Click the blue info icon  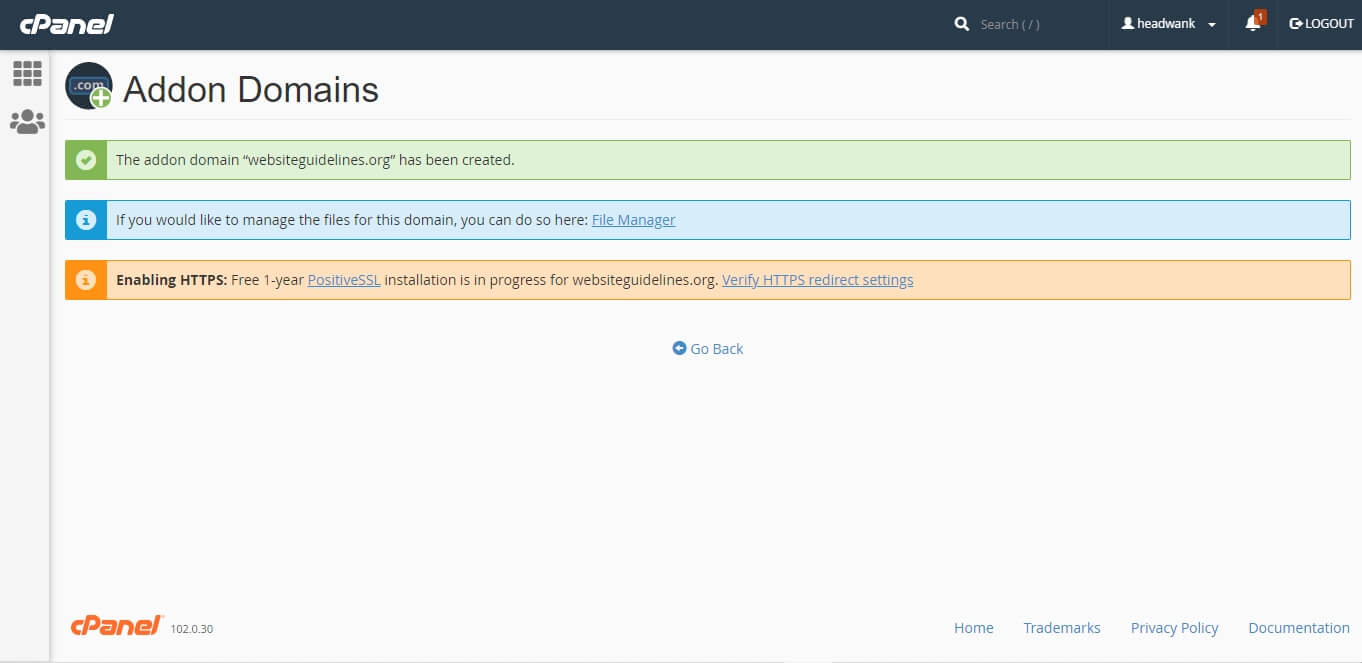(86, 220)
